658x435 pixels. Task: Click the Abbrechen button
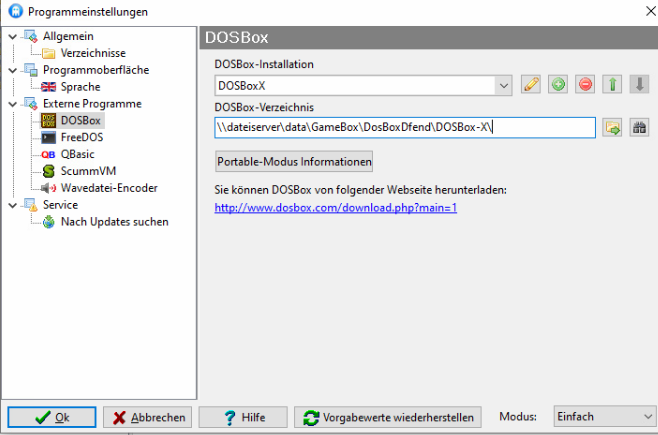pyautogui.click(x=148, y=417)
